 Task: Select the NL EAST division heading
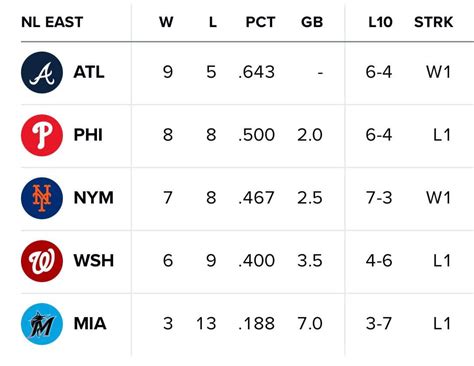52,22
